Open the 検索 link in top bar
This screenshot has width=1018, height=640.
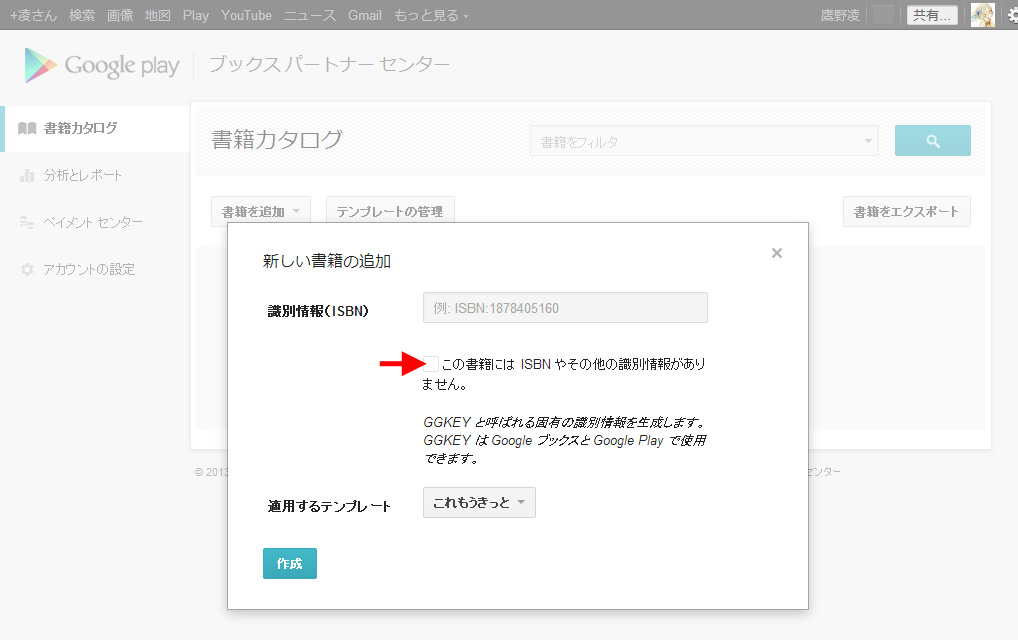coord(82,15)
